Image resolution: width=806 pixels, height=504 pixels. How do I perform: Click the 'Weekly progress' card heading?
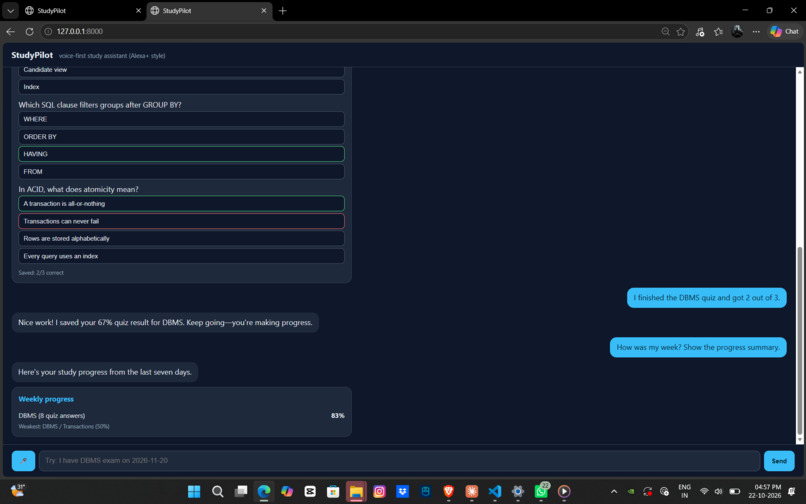coord(46,399)
